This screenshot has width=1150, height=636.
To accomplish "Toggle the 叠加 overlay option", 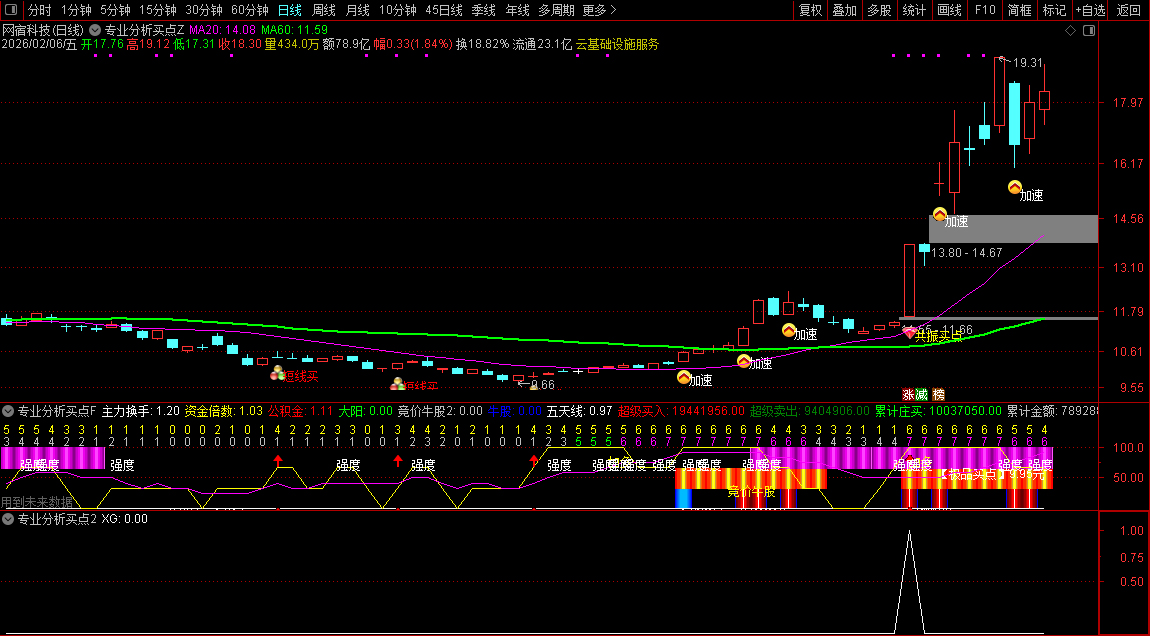I will [x=845, y=10].
